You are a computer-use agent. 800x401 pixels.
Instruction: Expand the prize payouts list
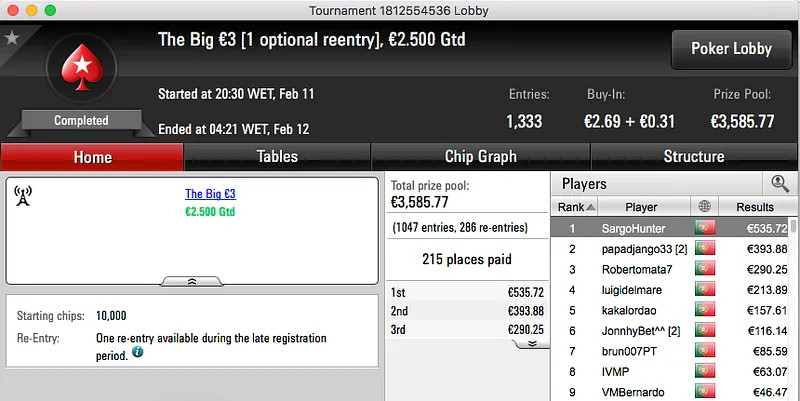532,342
